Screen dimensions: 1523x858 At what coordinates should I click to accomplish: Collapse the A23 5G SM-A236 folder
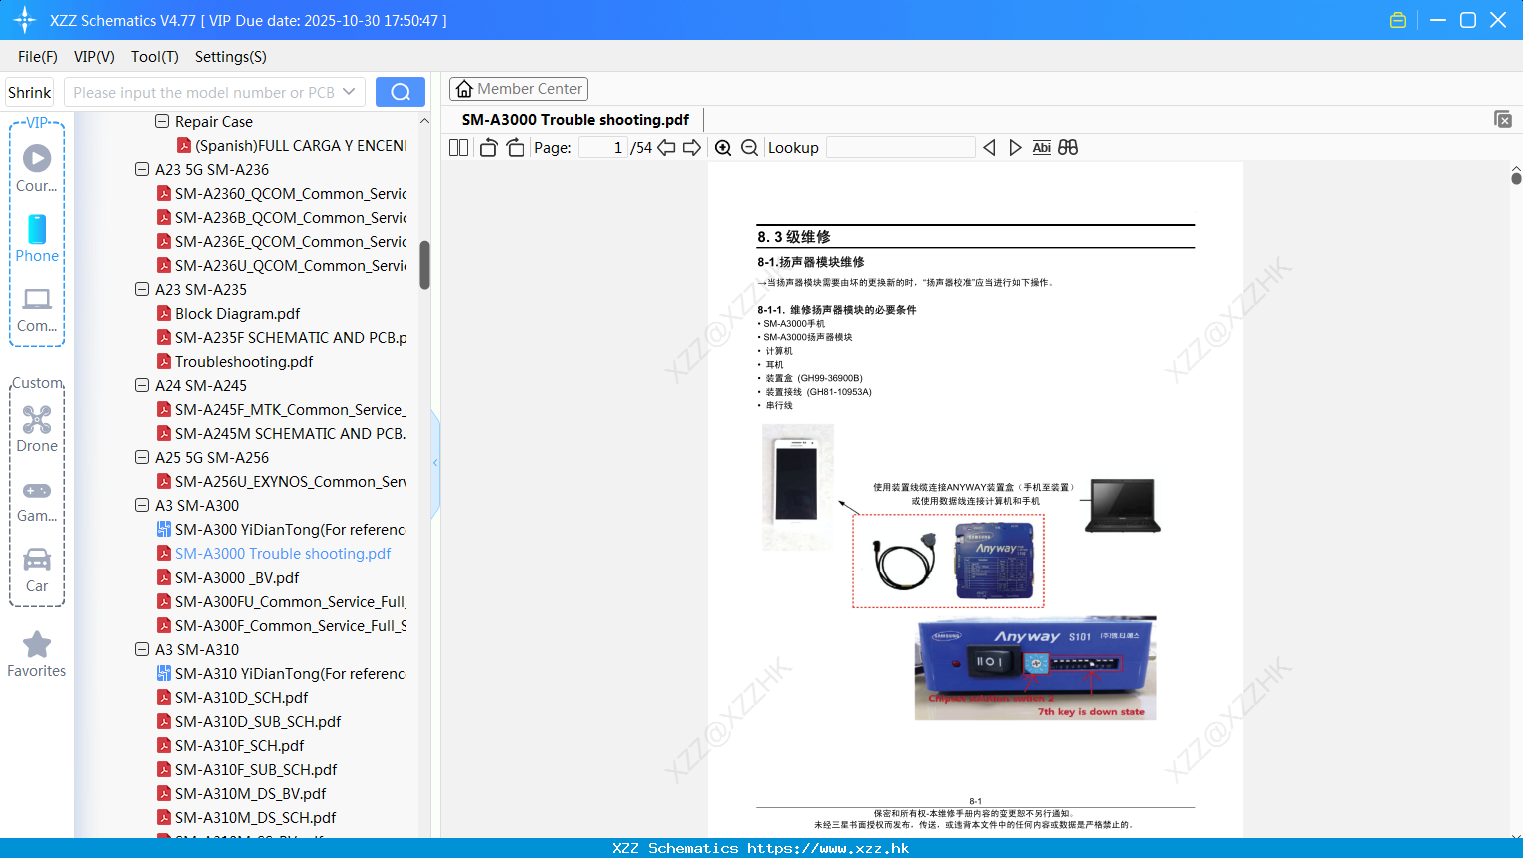click(142, 169)
